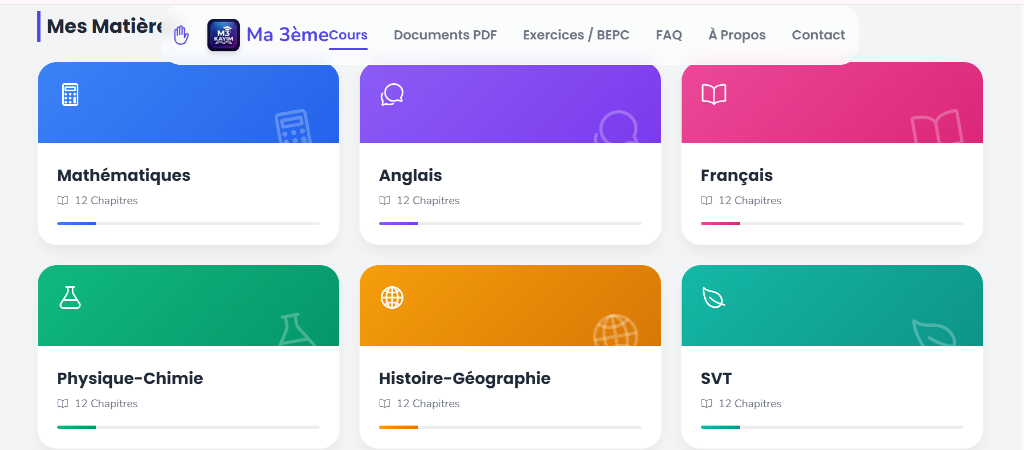Screen dimensions: 1024x450
Task: Navigate to À Propos page
Action: tap(737, 35)
